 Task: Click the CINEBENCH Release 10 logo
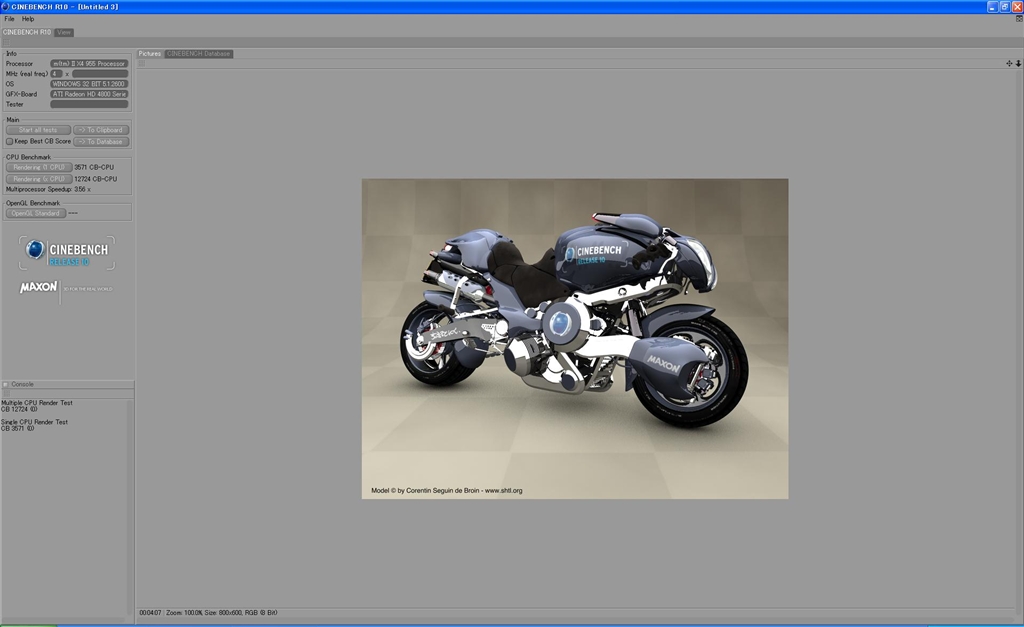66,252
